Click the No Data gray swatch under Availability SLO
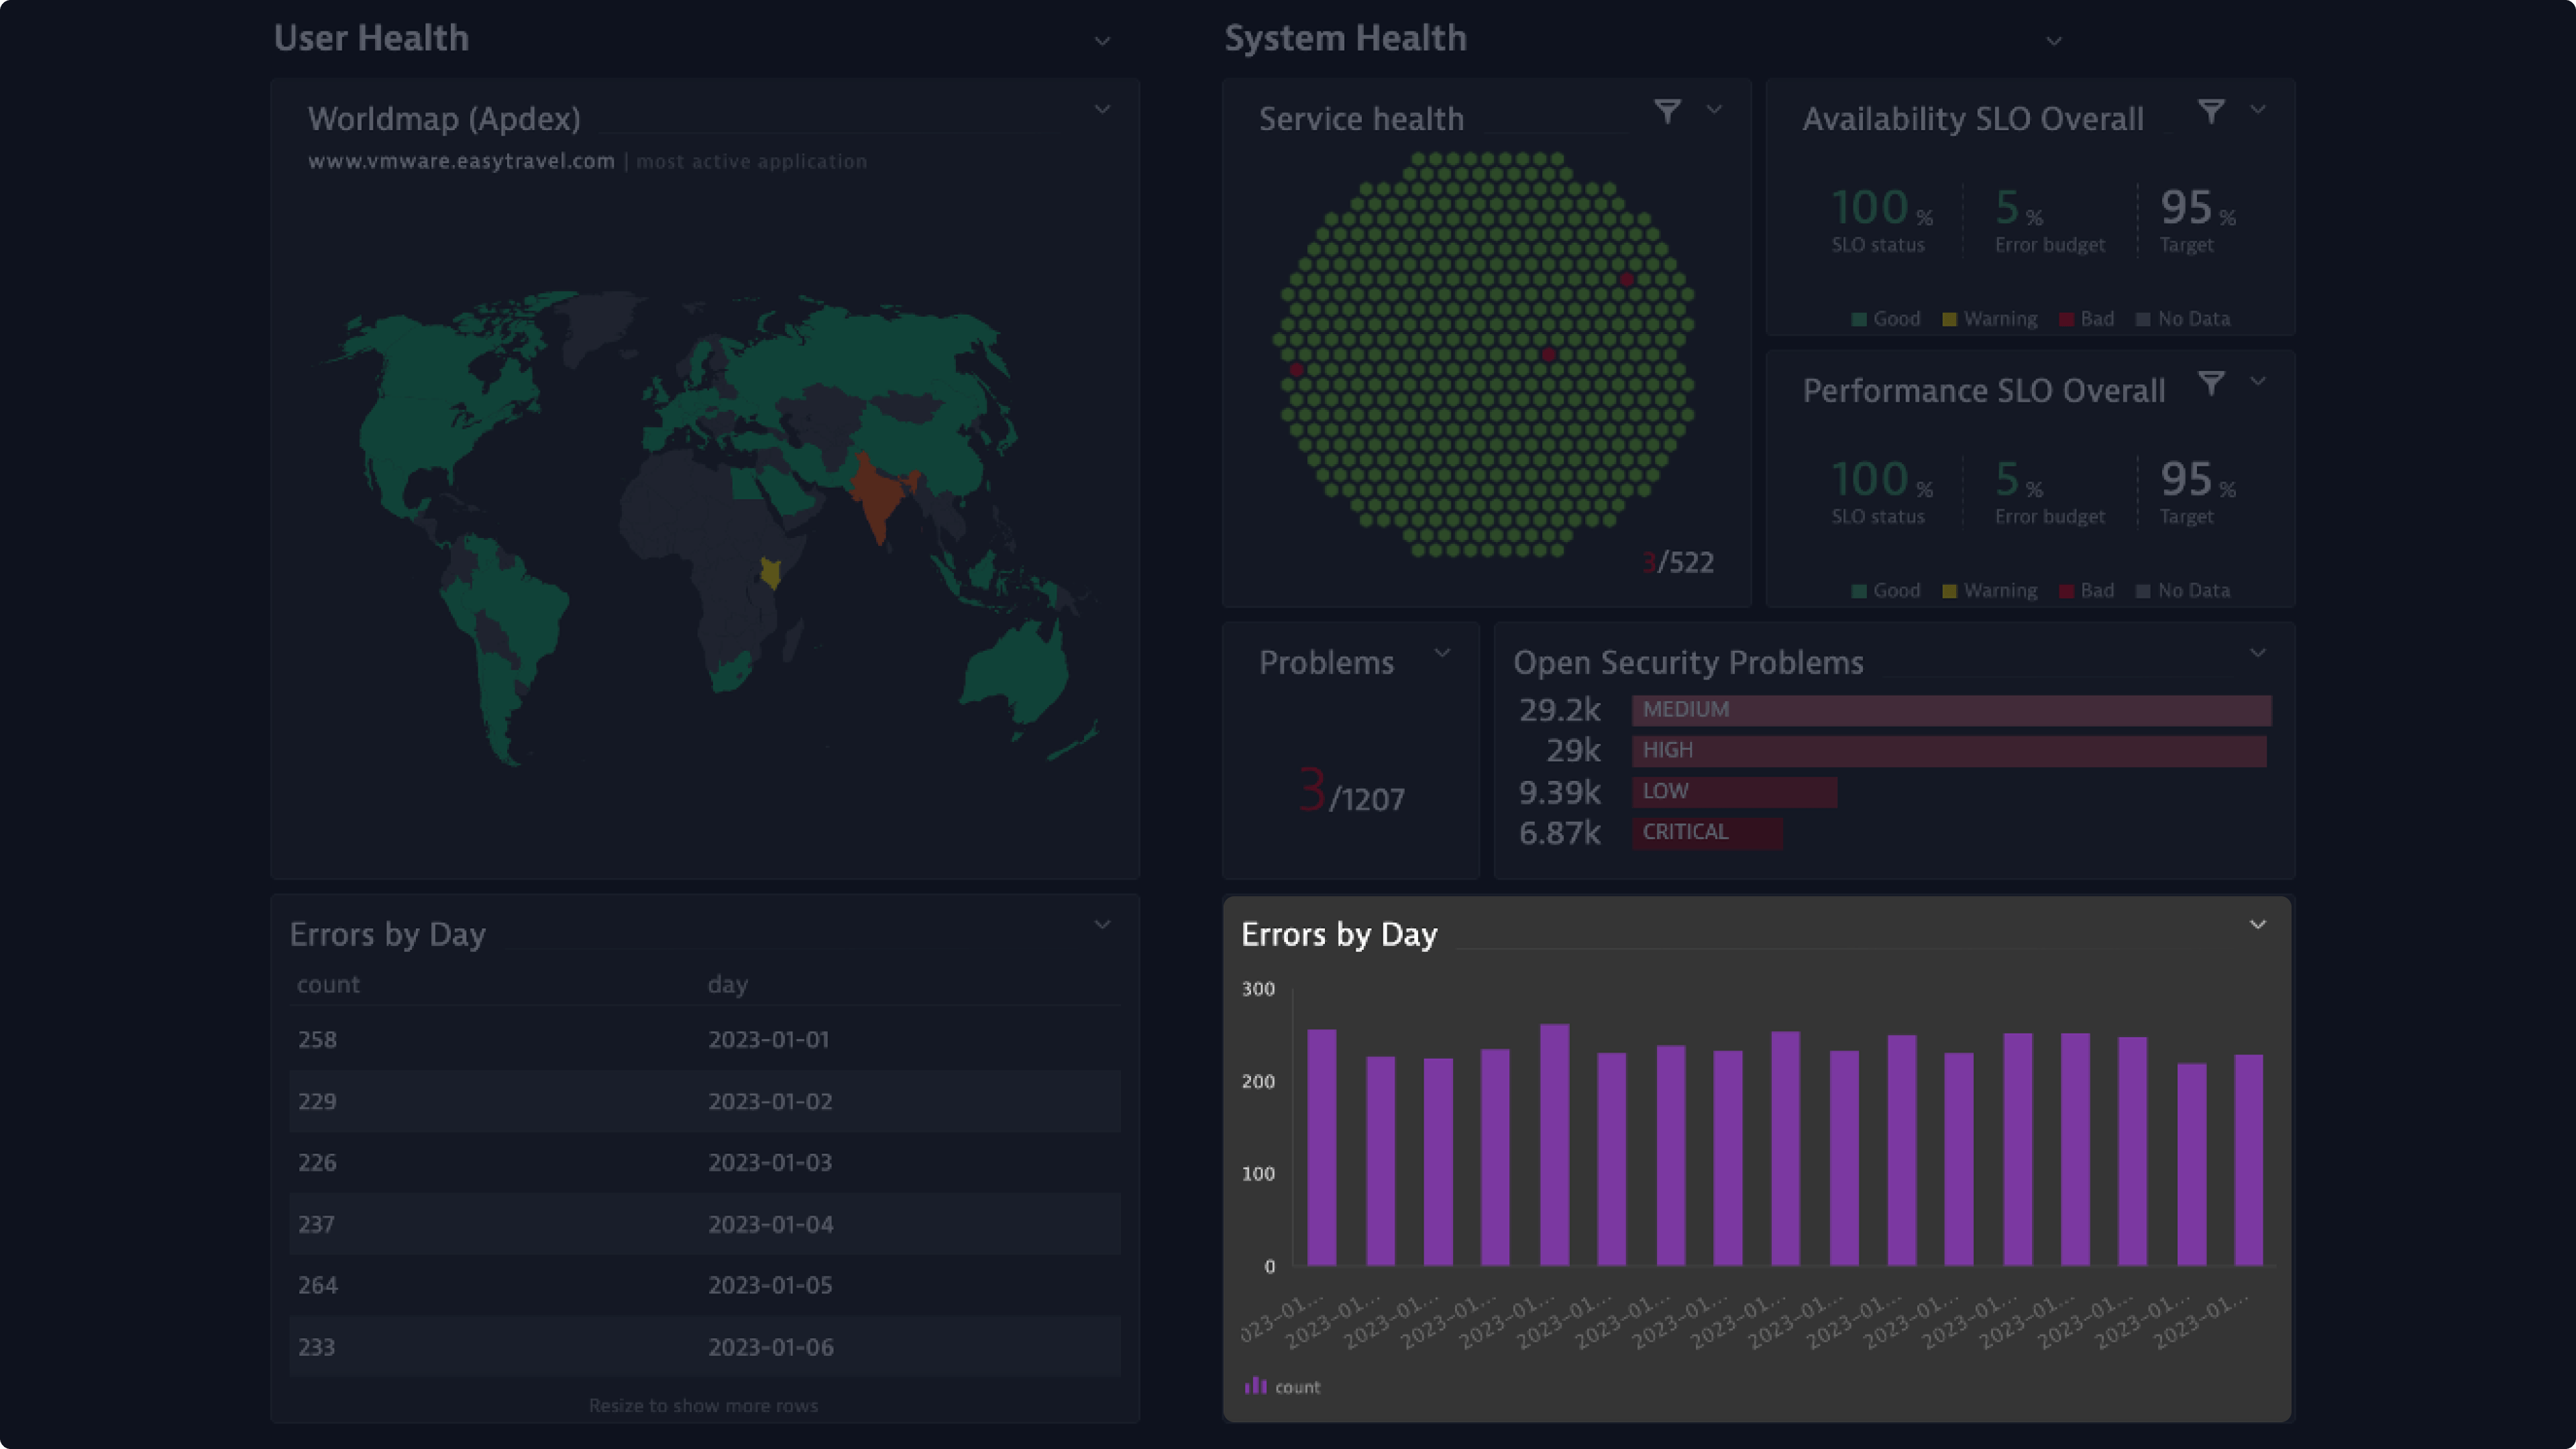Viewport: 2576px width, 1449px height. pyautogui.click(x=2142, y=318)
